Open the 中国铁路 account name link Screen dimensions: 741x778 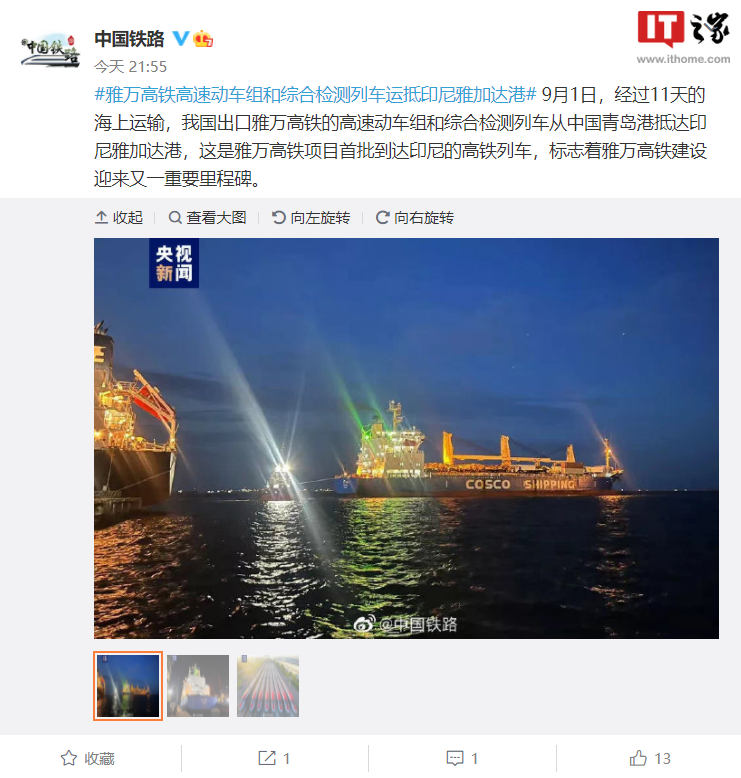pos(130,39)
